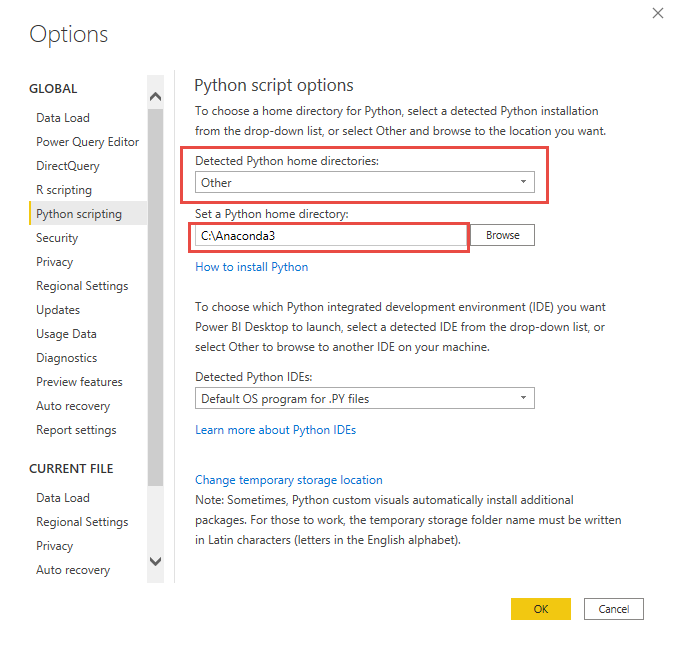This screenshot has width=674, height=649.
Task: Click the sidebar scroll down arrow
Action: coord(155,561)
